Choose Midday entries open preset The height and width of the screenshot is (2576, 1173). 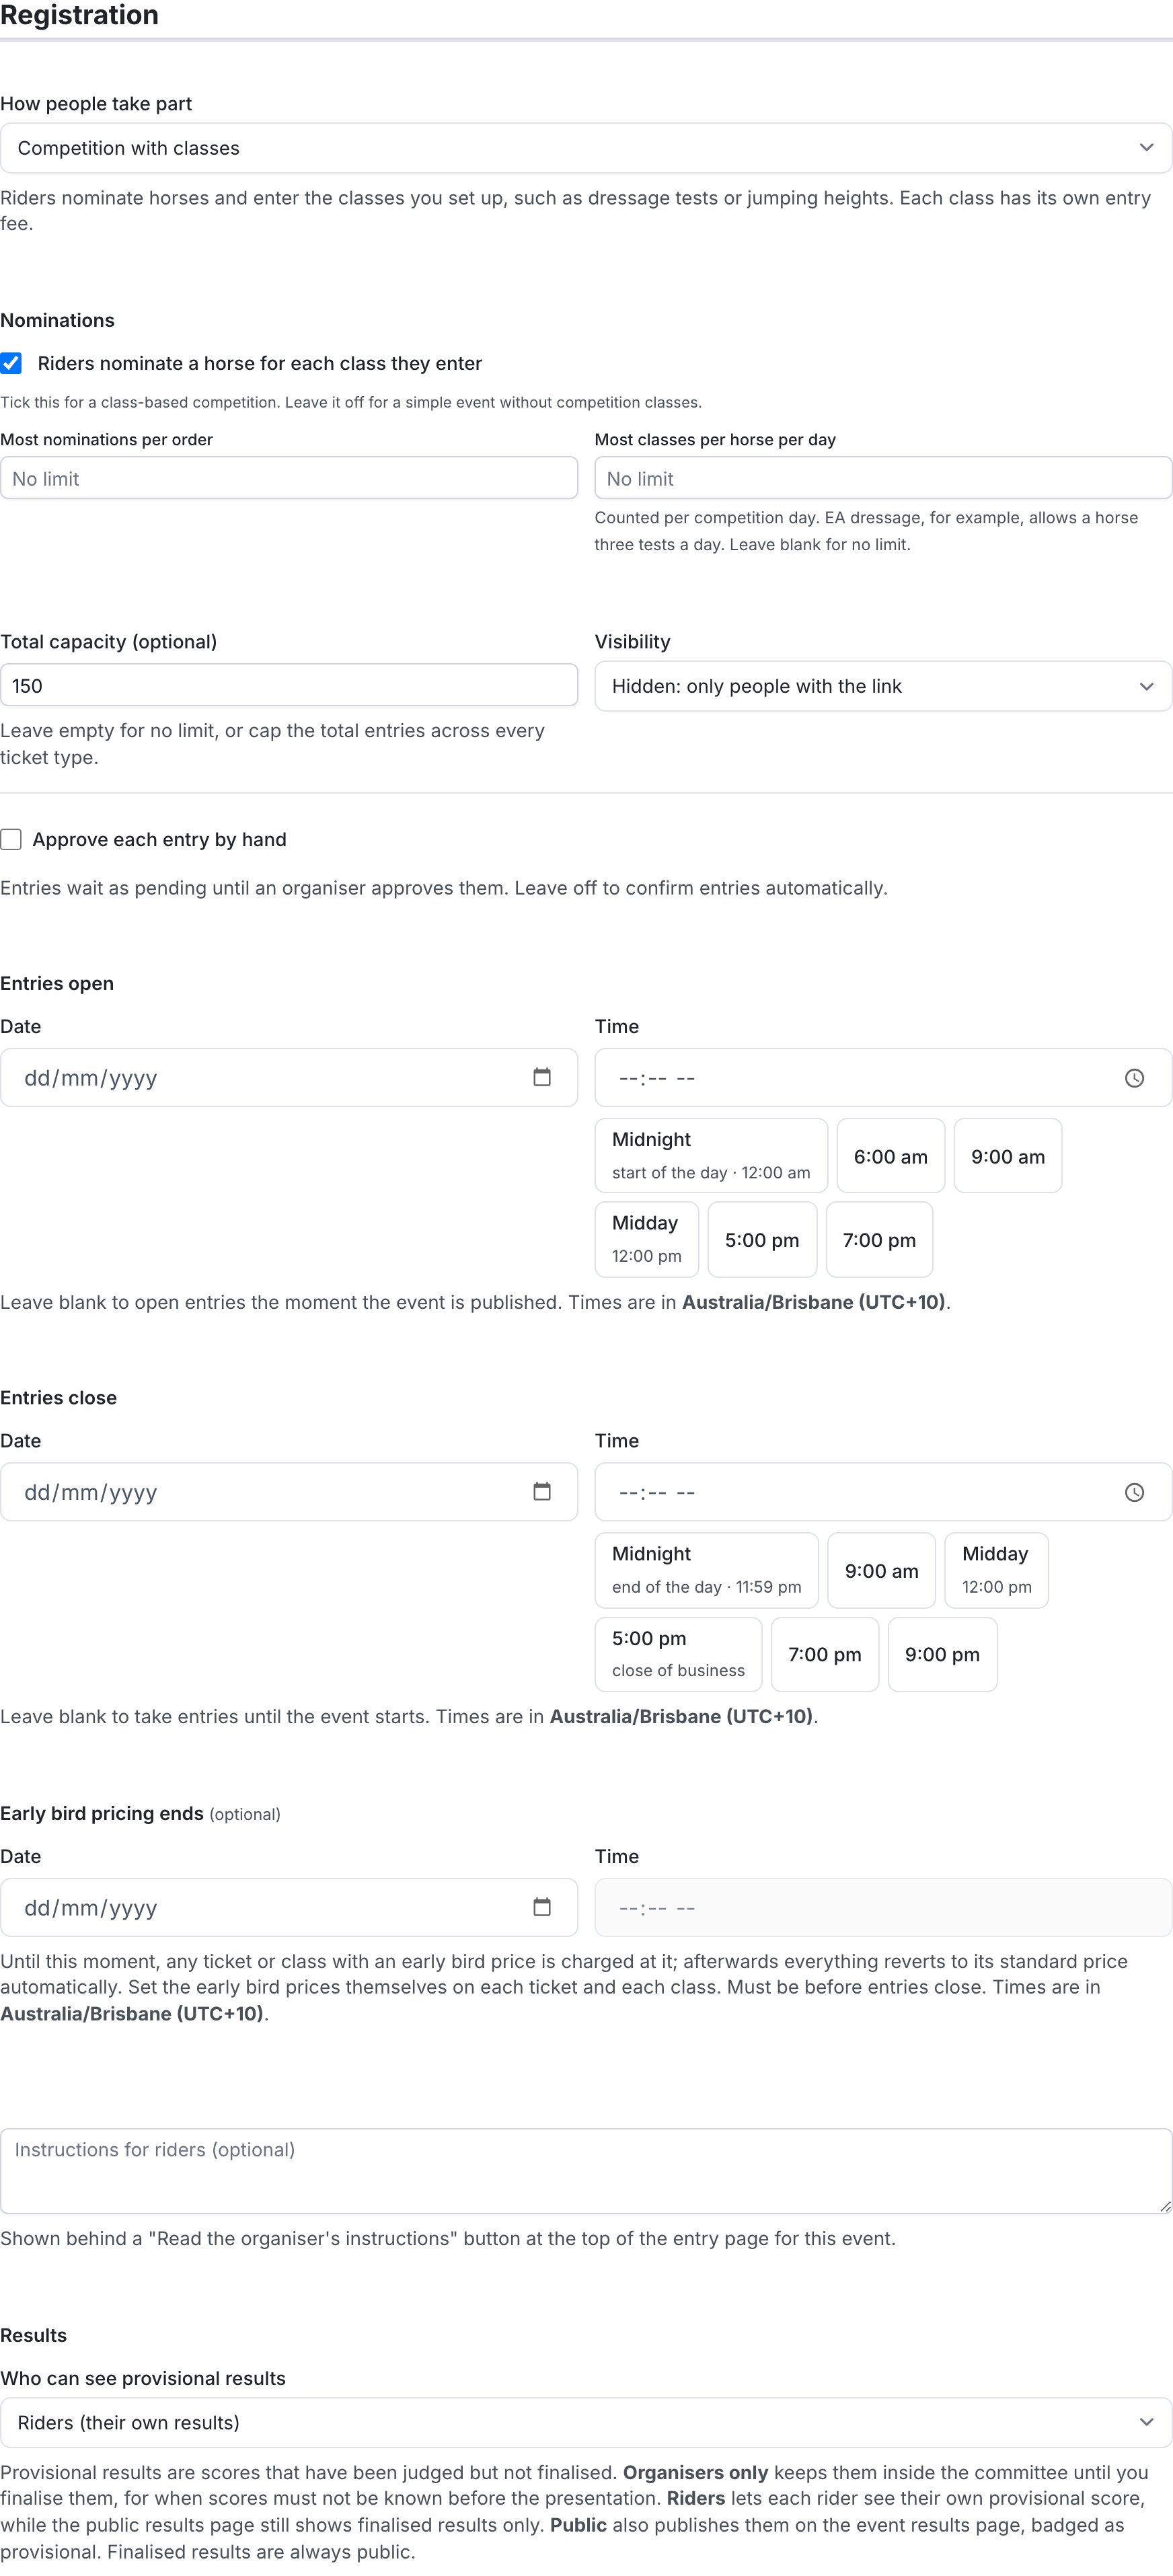click(646, 1239)
